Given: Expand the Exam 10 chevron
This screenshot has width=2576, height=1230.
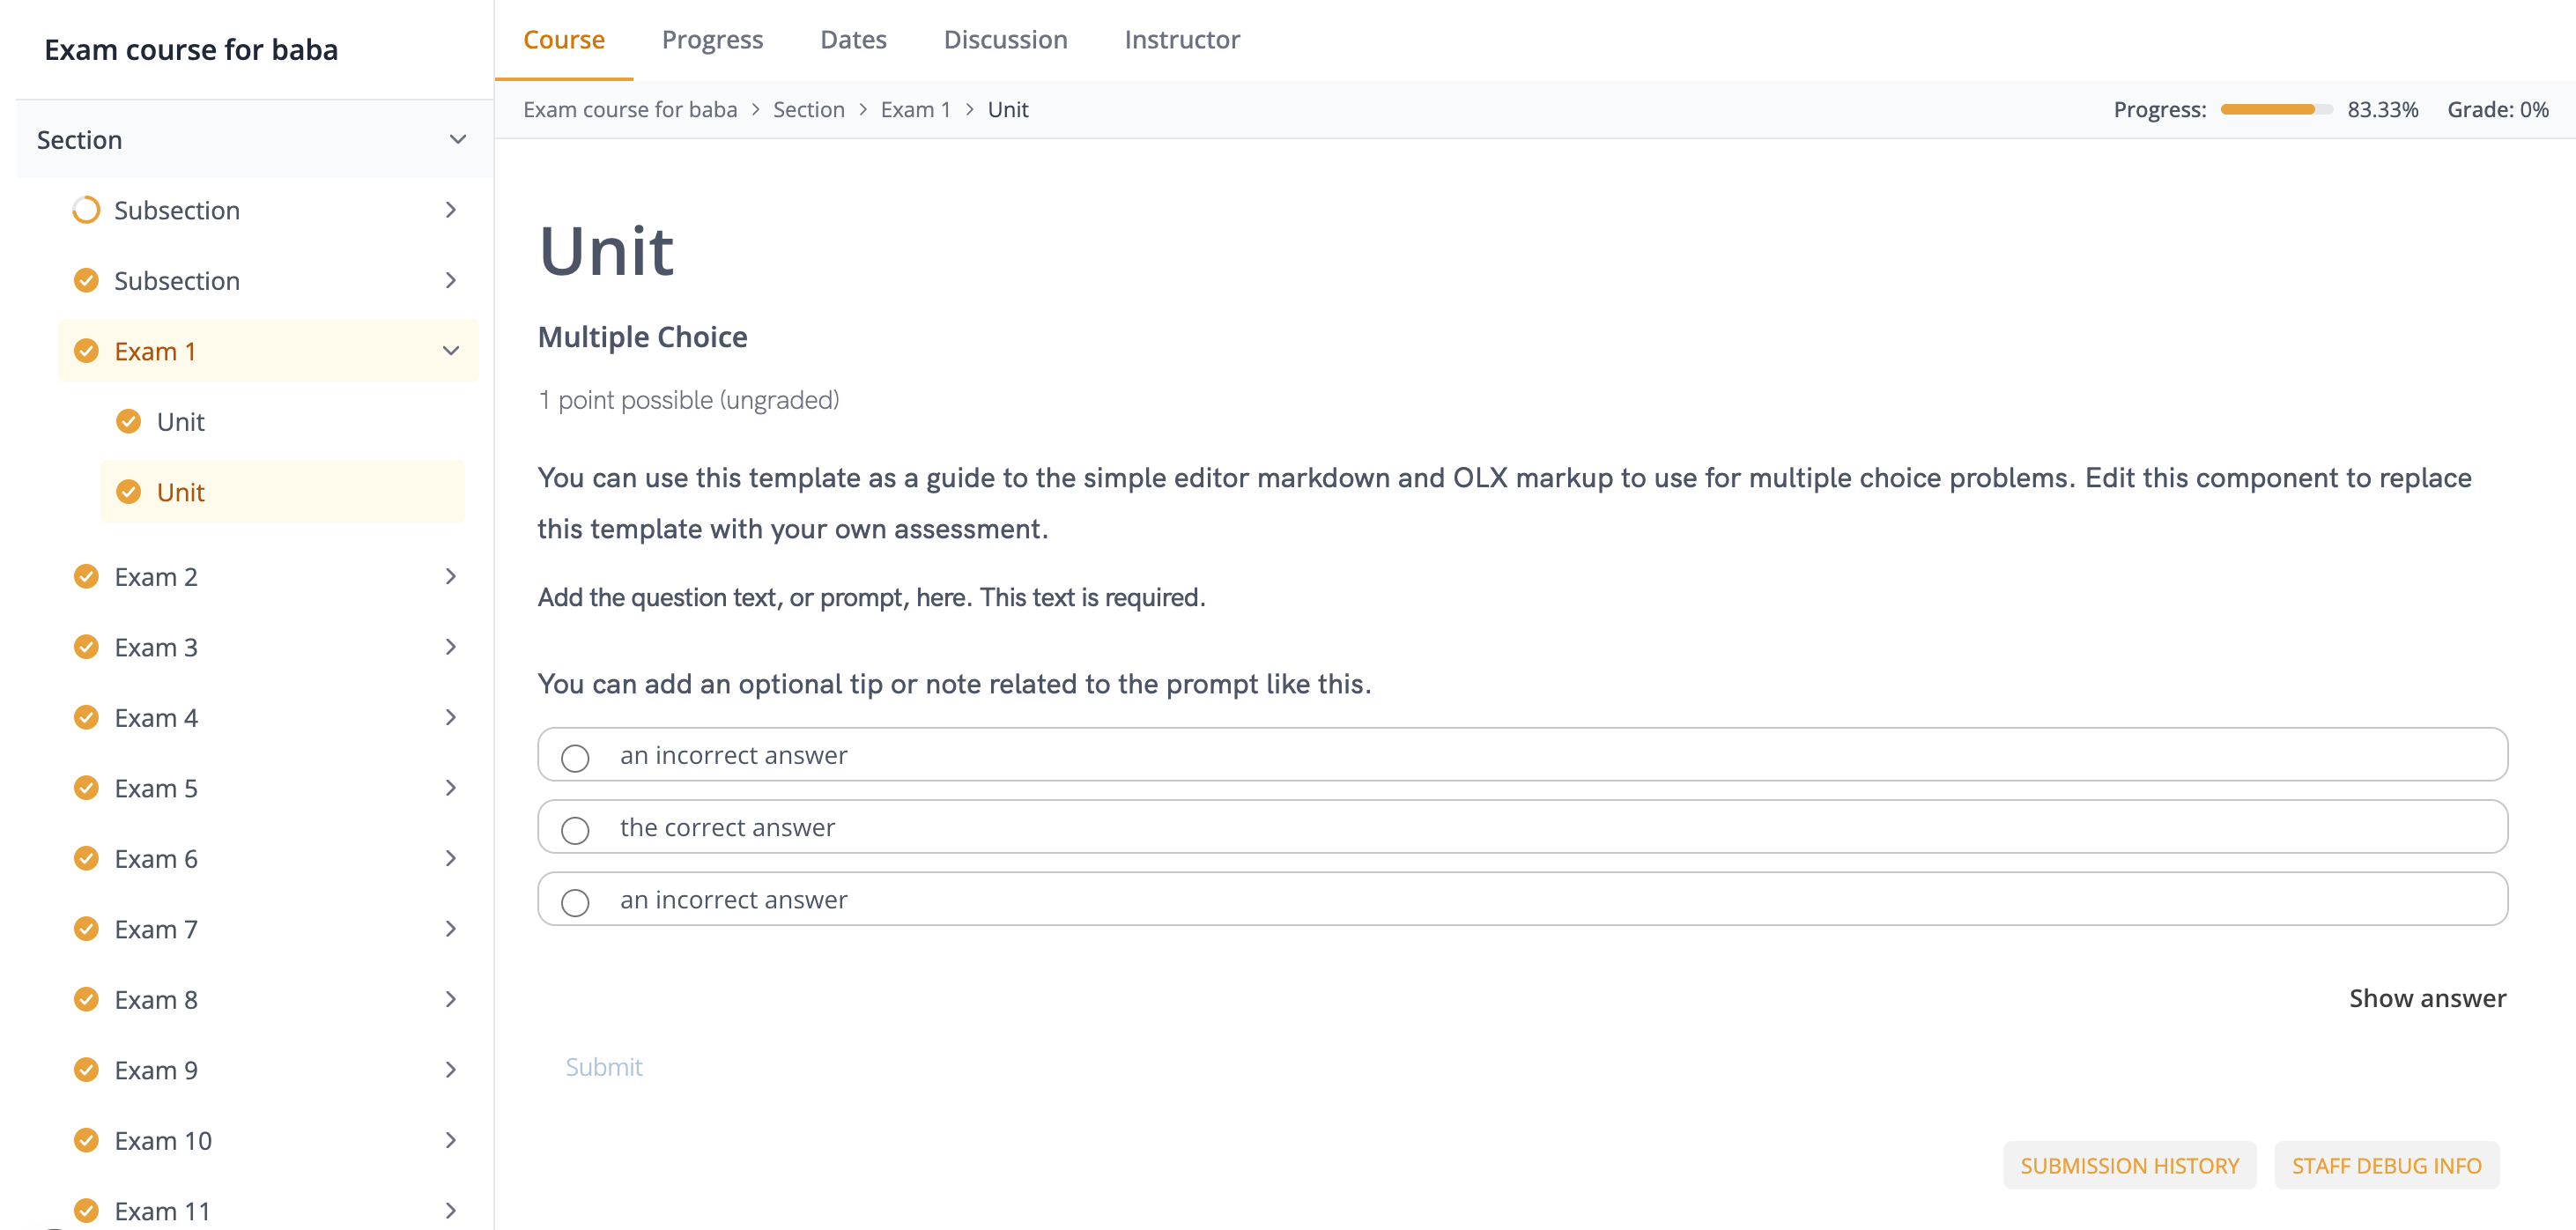Looking at the screenshot, I should coord(451,1140).
